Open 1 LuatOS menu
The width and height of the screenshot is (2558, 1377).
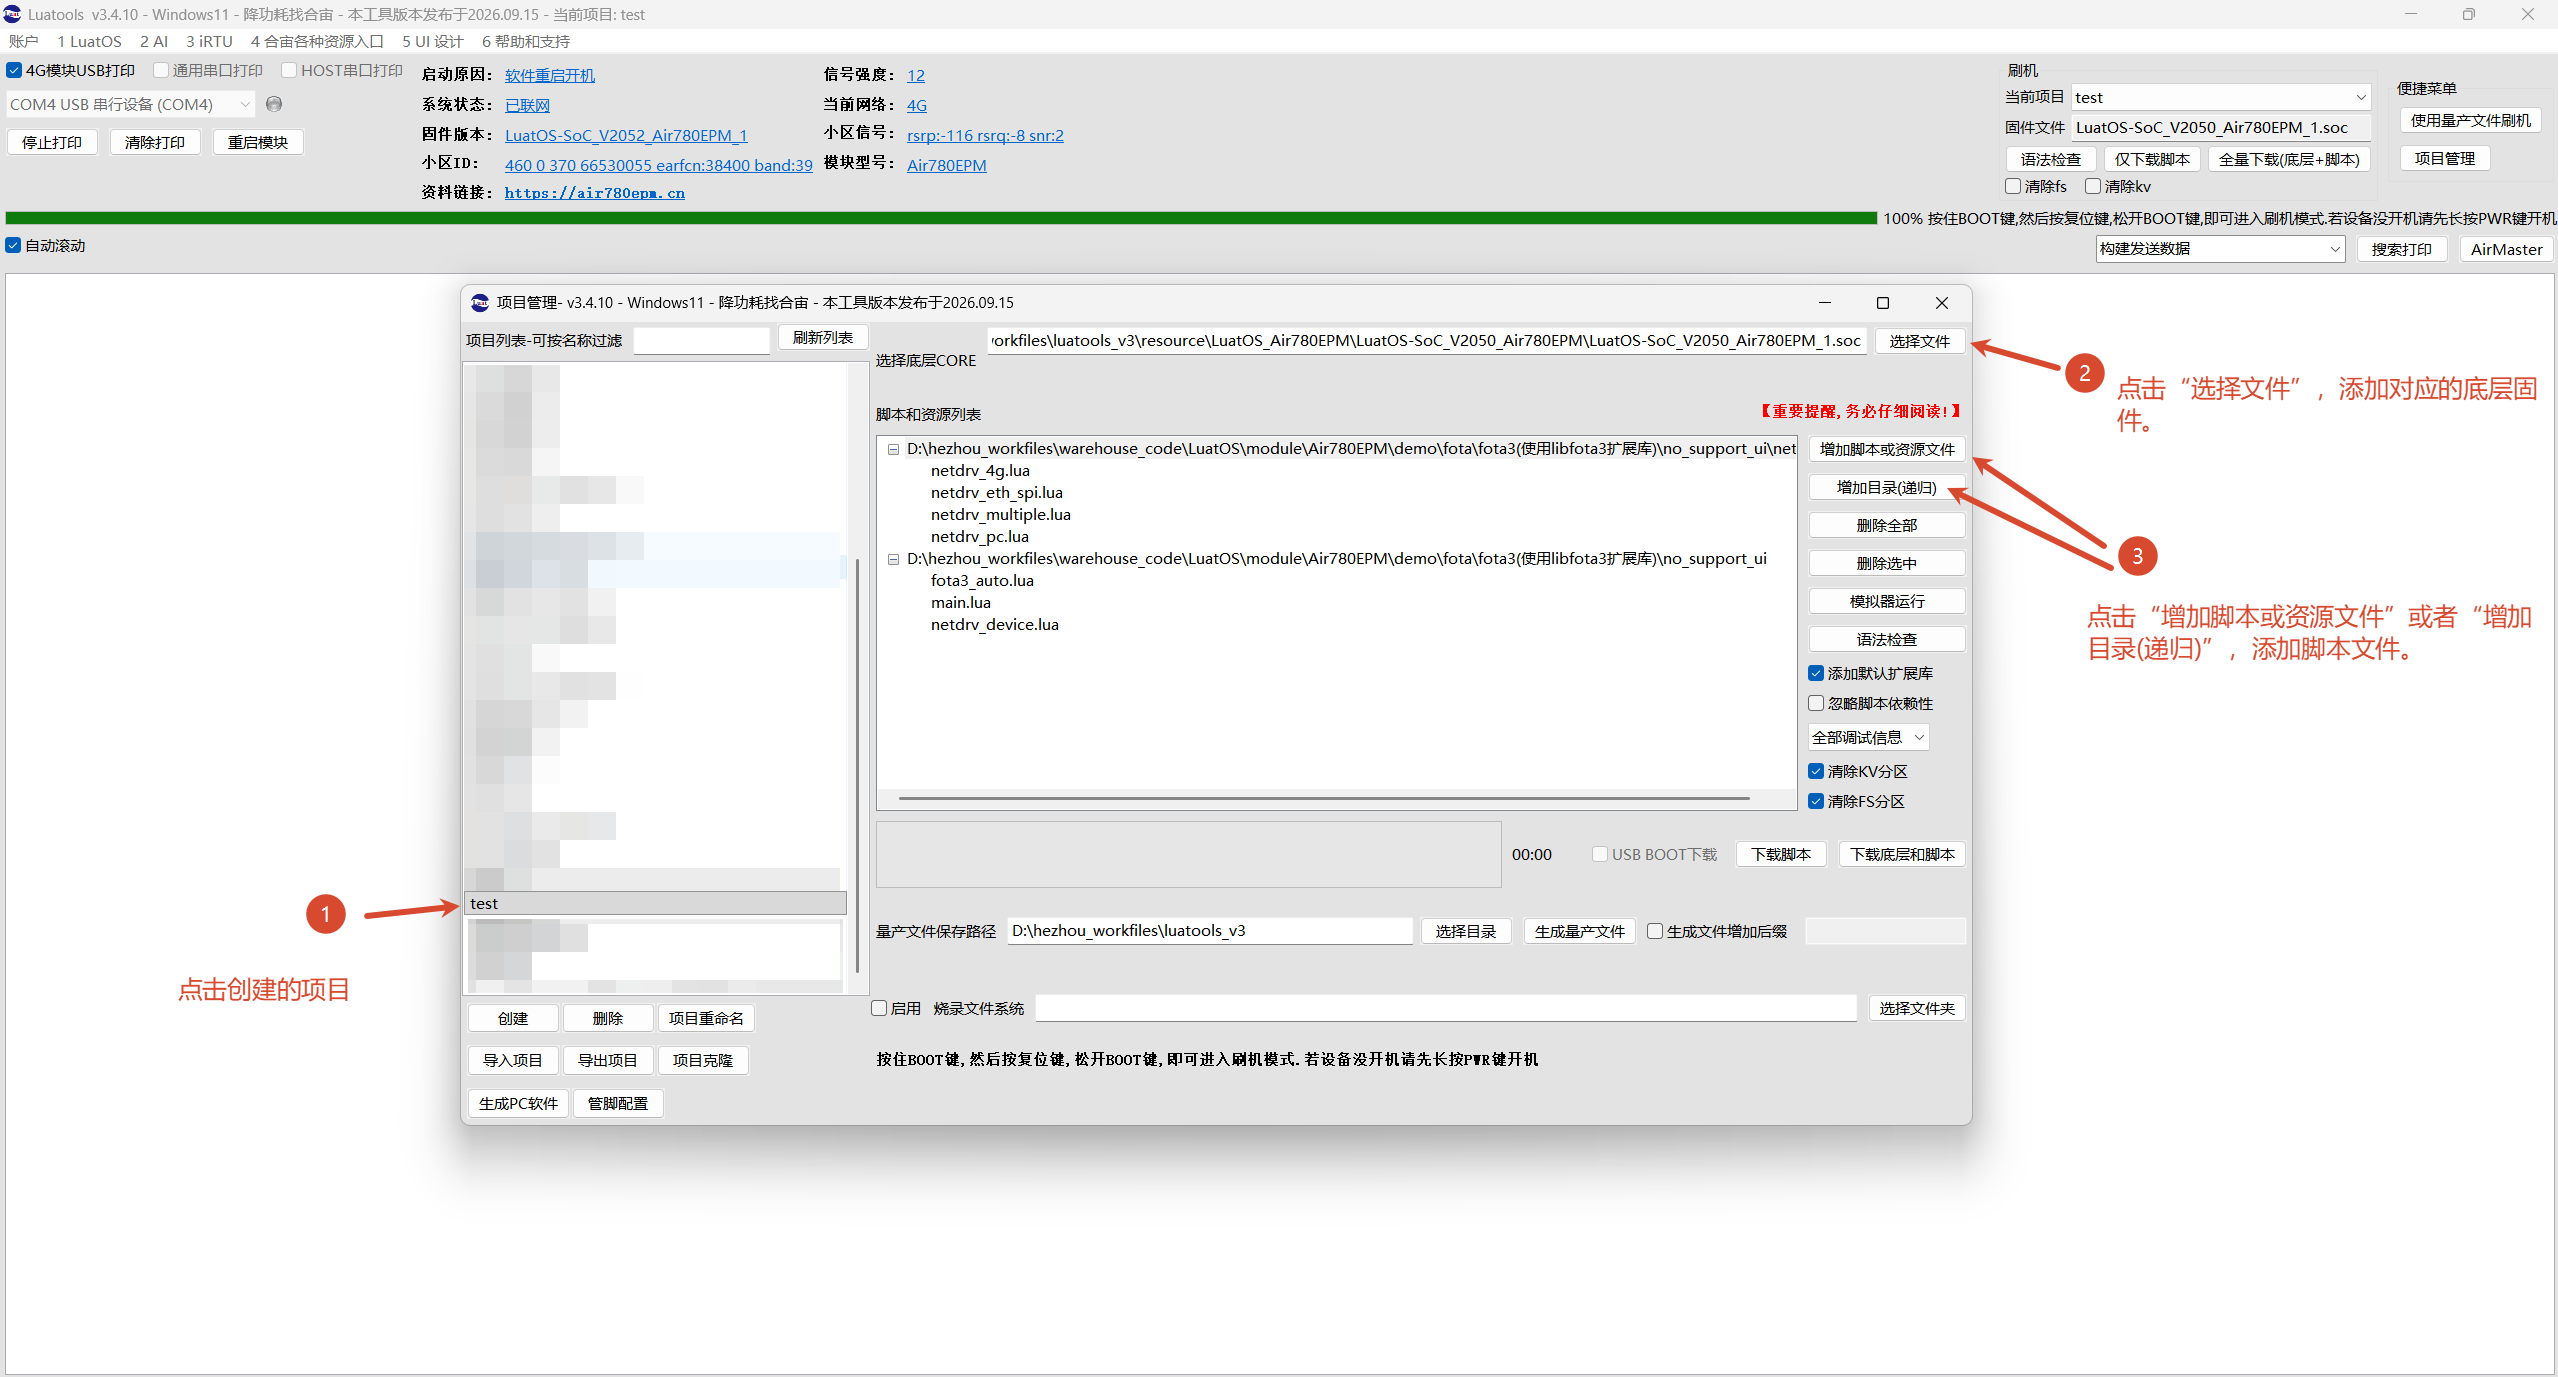click(x=89, y=41)
